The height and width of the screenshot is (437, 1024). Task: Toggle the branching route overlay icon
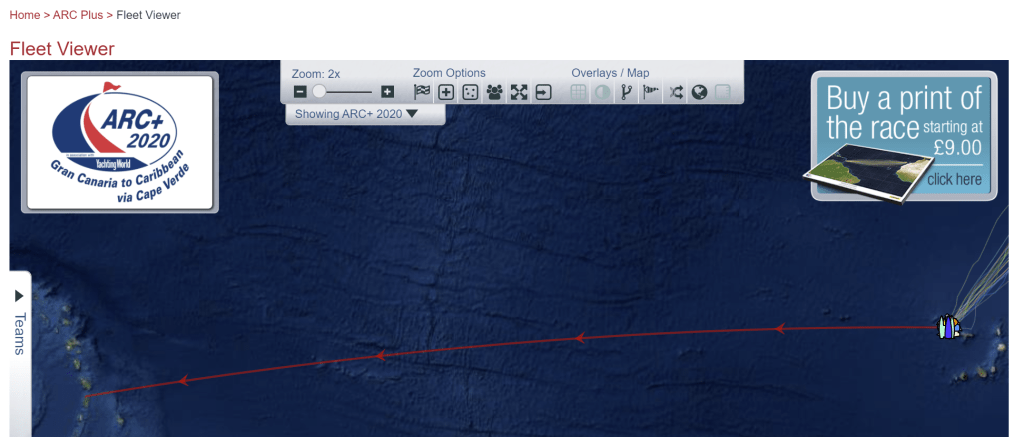627,92
